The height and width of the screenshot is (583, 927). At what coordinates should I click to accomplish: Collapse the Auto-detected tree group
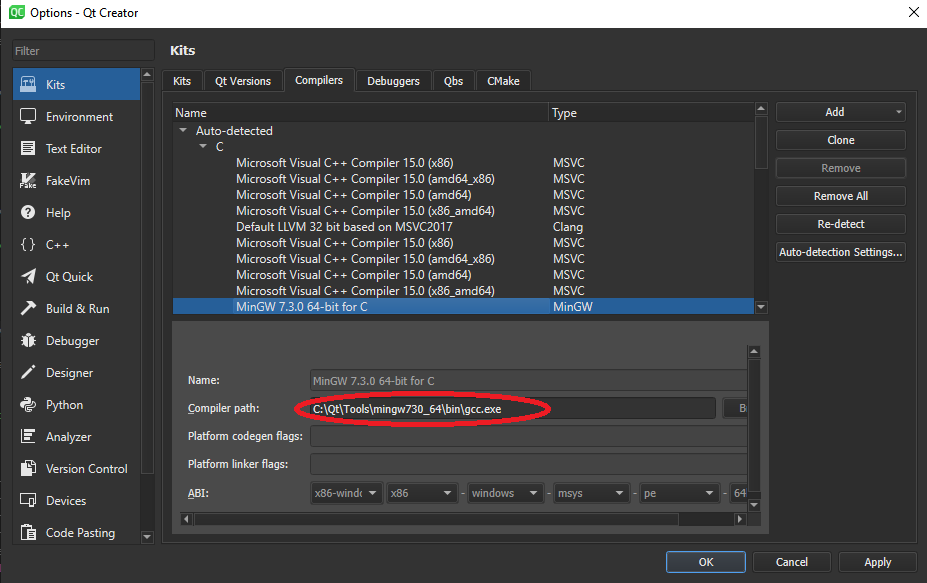[x=183, y=130]
